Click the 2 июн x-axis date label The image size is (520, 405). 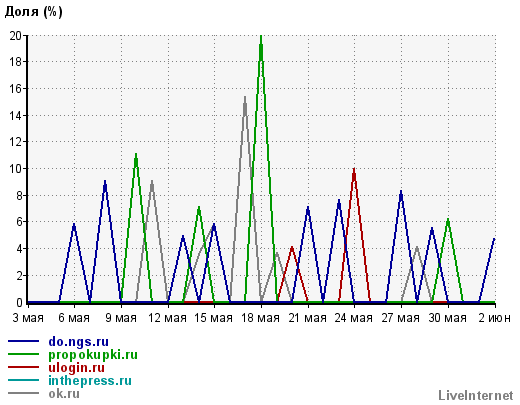[494, 318]
